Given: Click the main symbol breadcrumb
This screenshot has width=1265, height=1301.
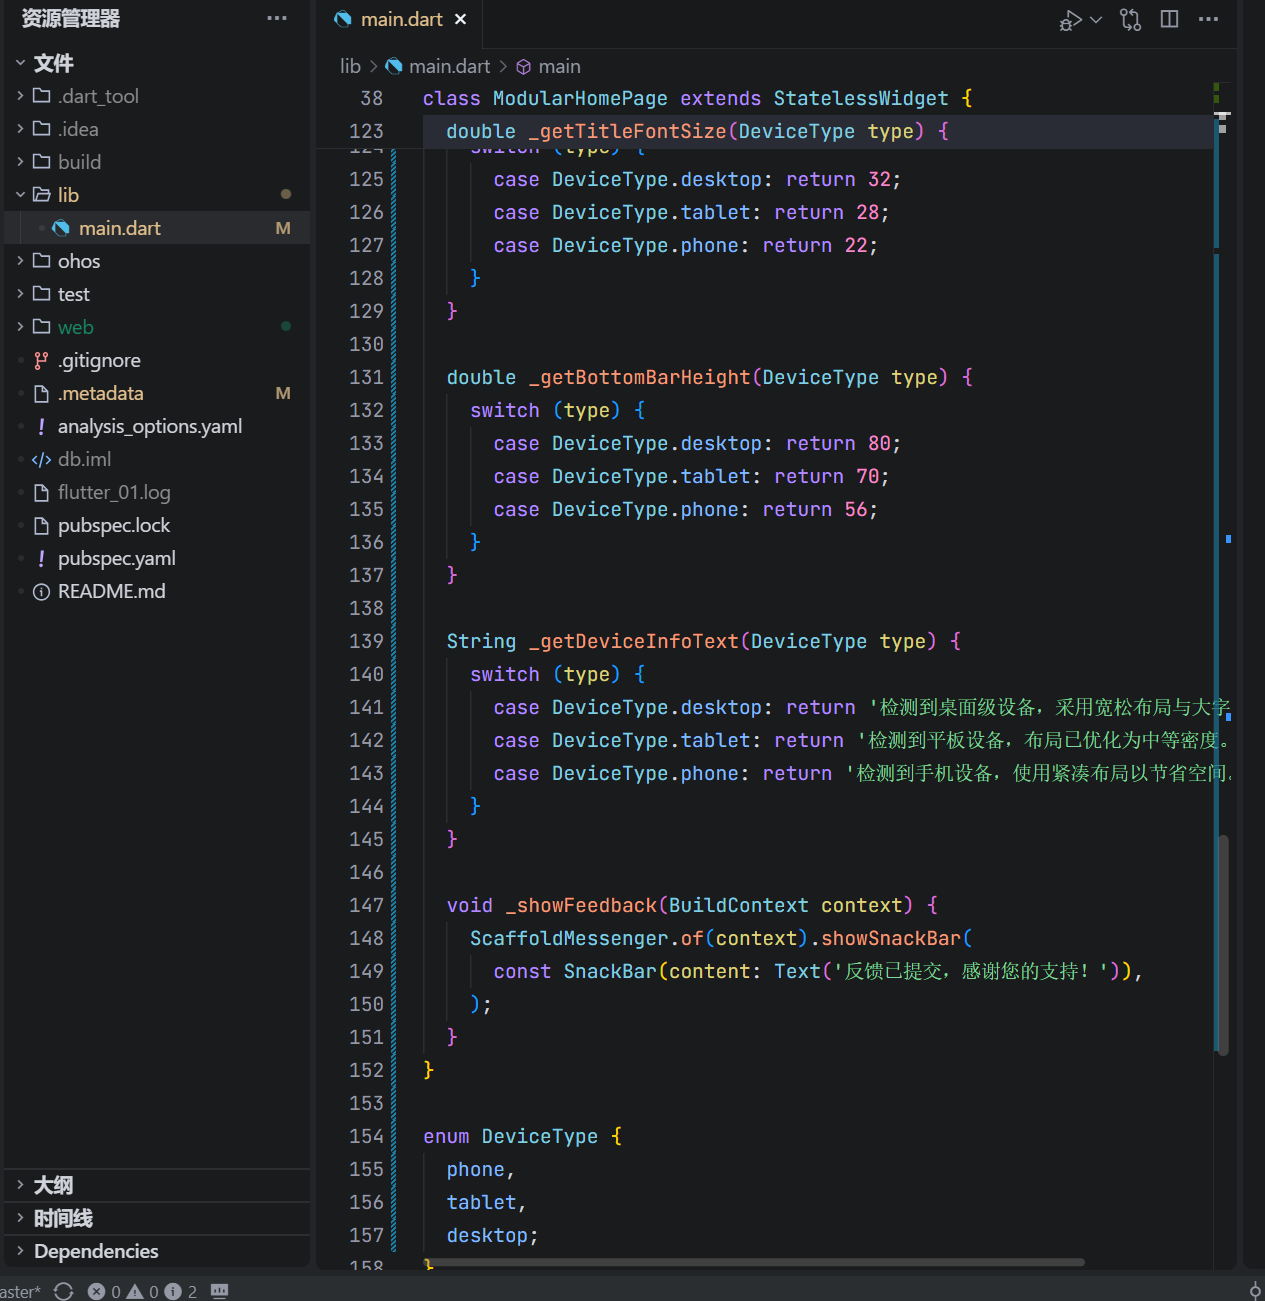Looking at the screenshot, I should [x=548, y=66].
